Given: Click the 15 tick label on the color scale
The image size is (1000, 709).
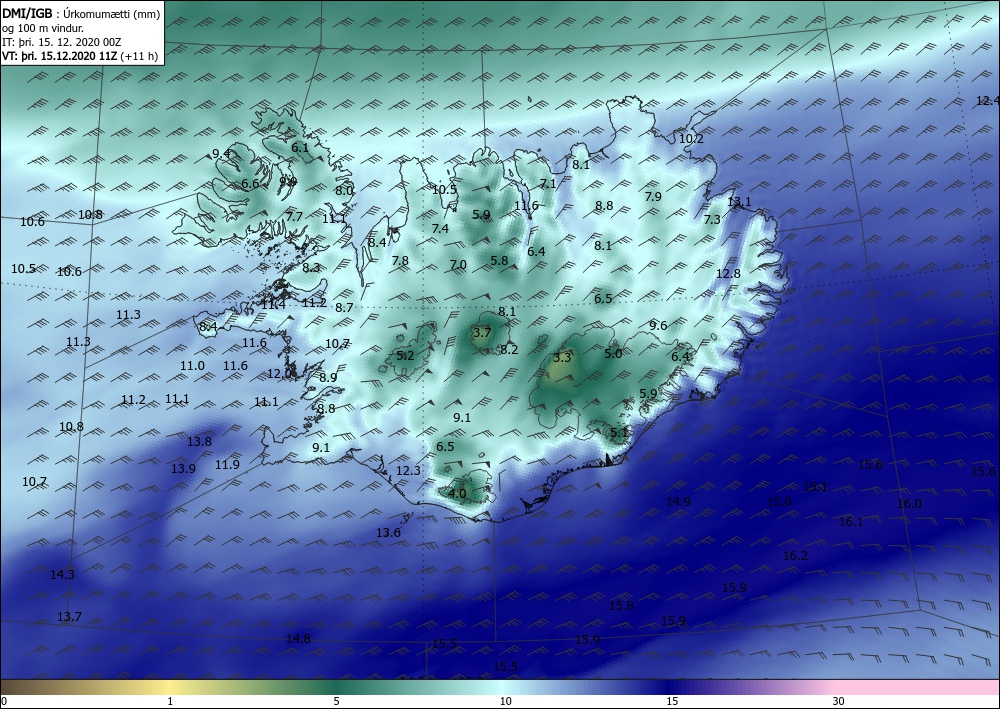Looking at the screenshot, I should coord(672,702).
